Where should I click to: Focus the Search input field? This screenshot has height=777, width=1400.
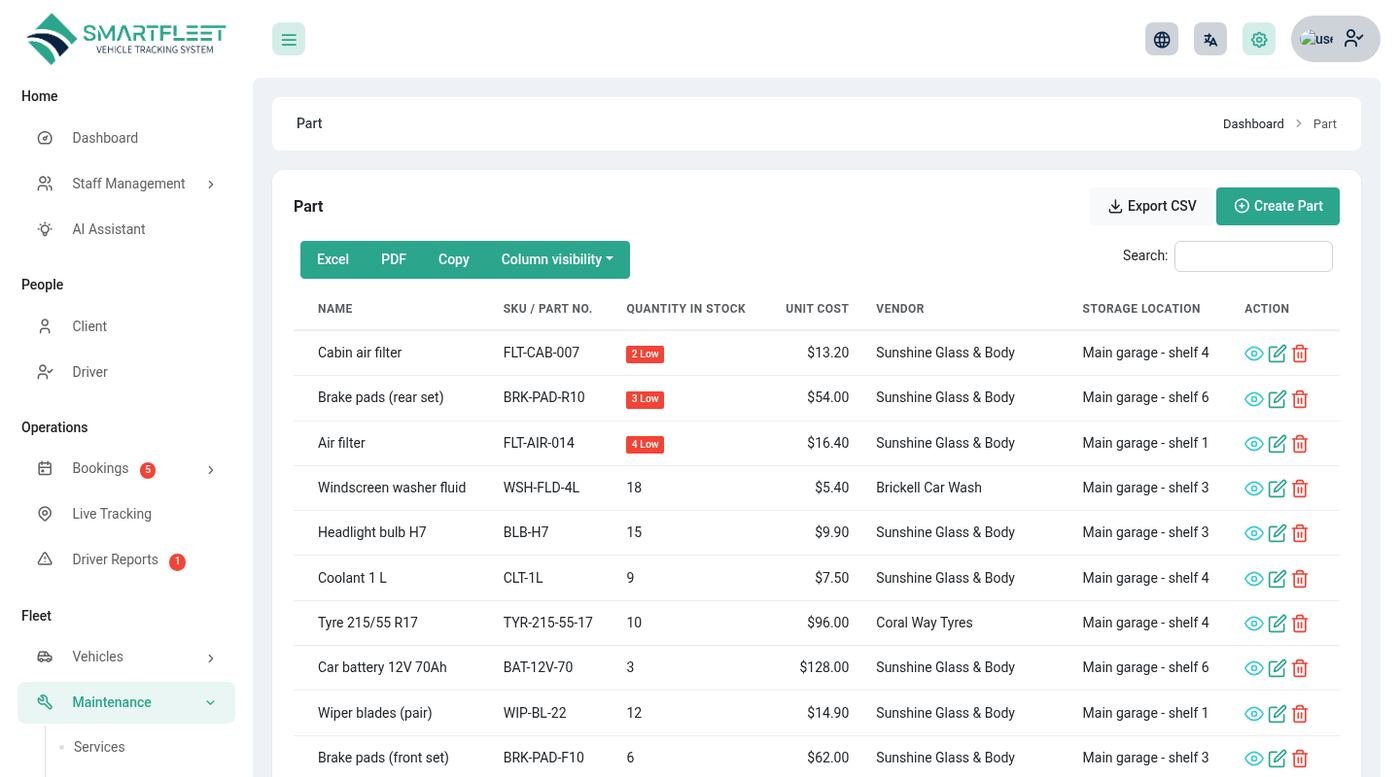pyautogui.click(x=1253, y=256)
